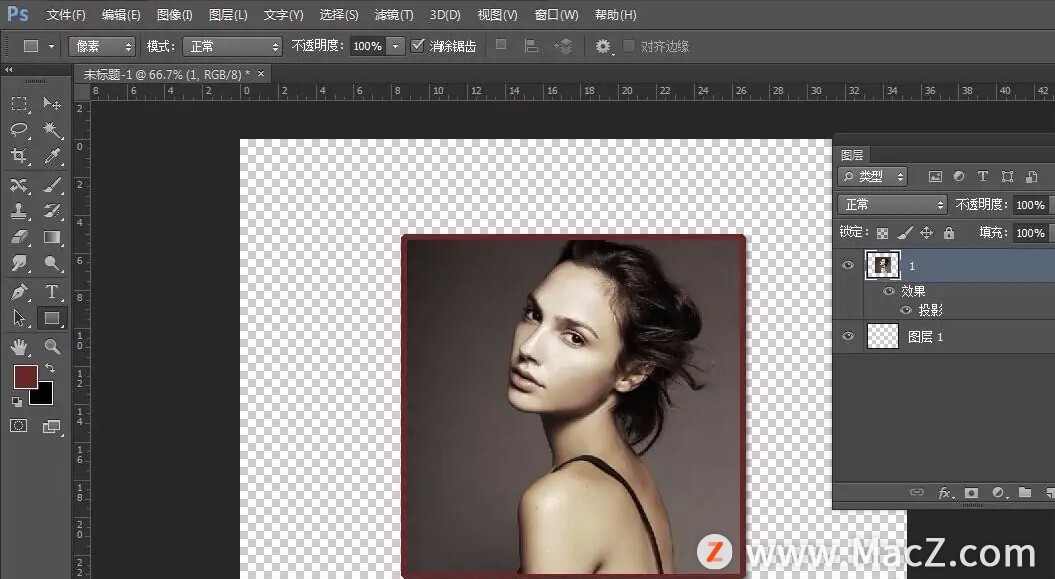1055x579 pixels.
Task: Open the 图像(I) menu
Action: tap(174, 15)
